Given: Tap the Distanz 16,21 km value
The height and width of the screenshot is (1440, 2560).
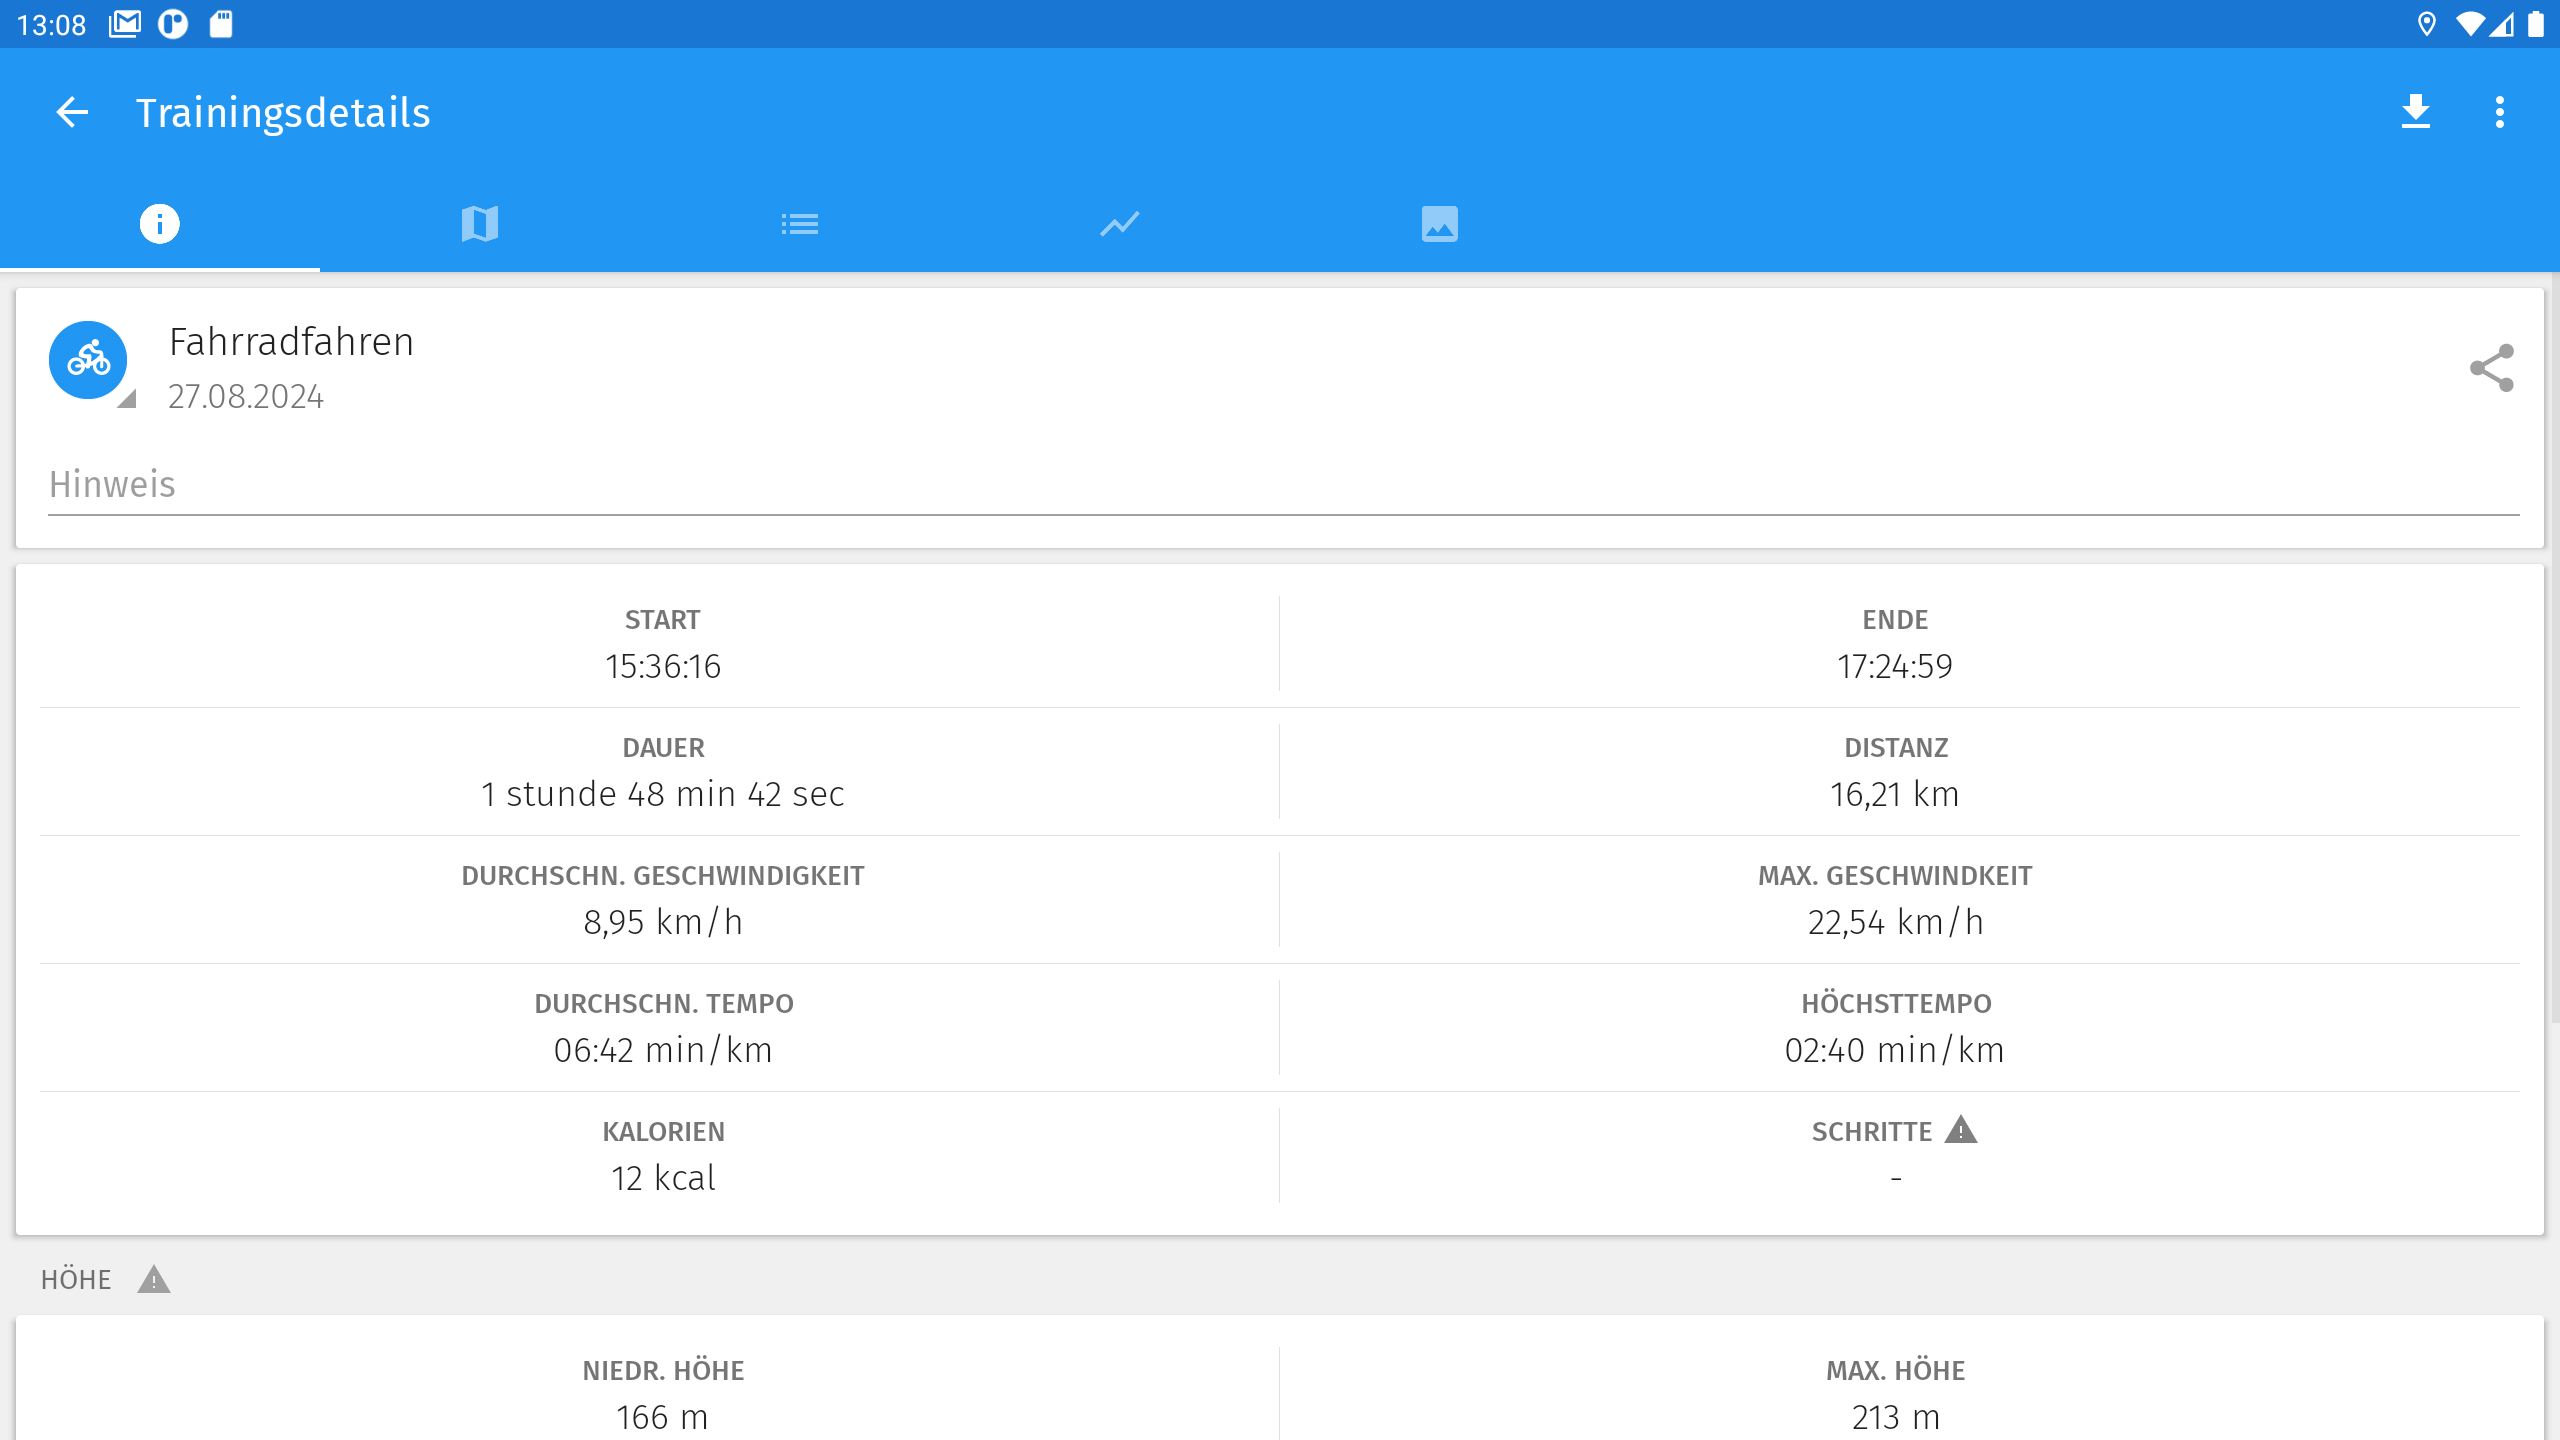Looking at the screenshot, I should (1895, 794).
